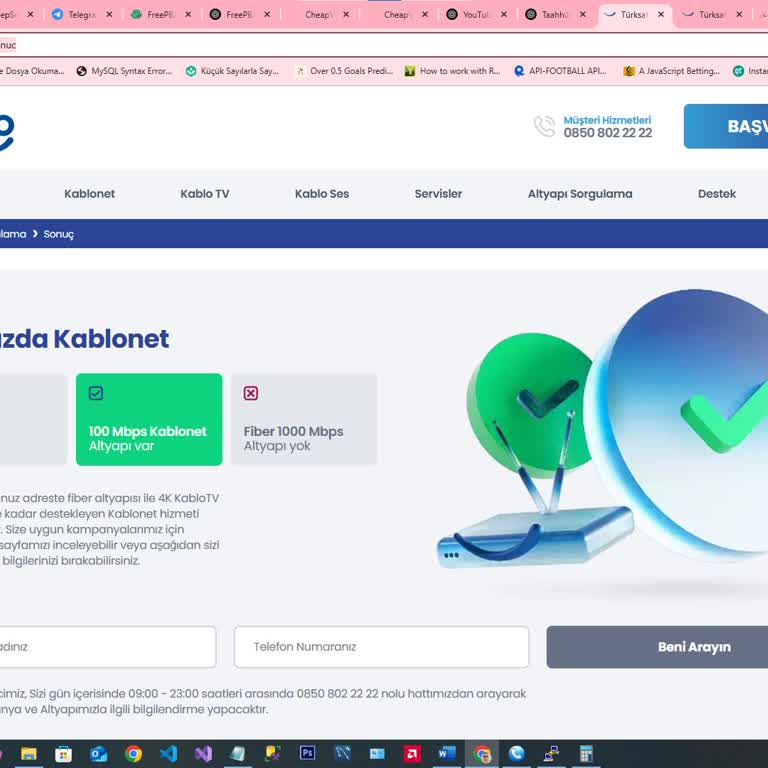This screenshot has width=768, height=768.
Task: Open the How to work with R bookmark
Action: (453, 71)
